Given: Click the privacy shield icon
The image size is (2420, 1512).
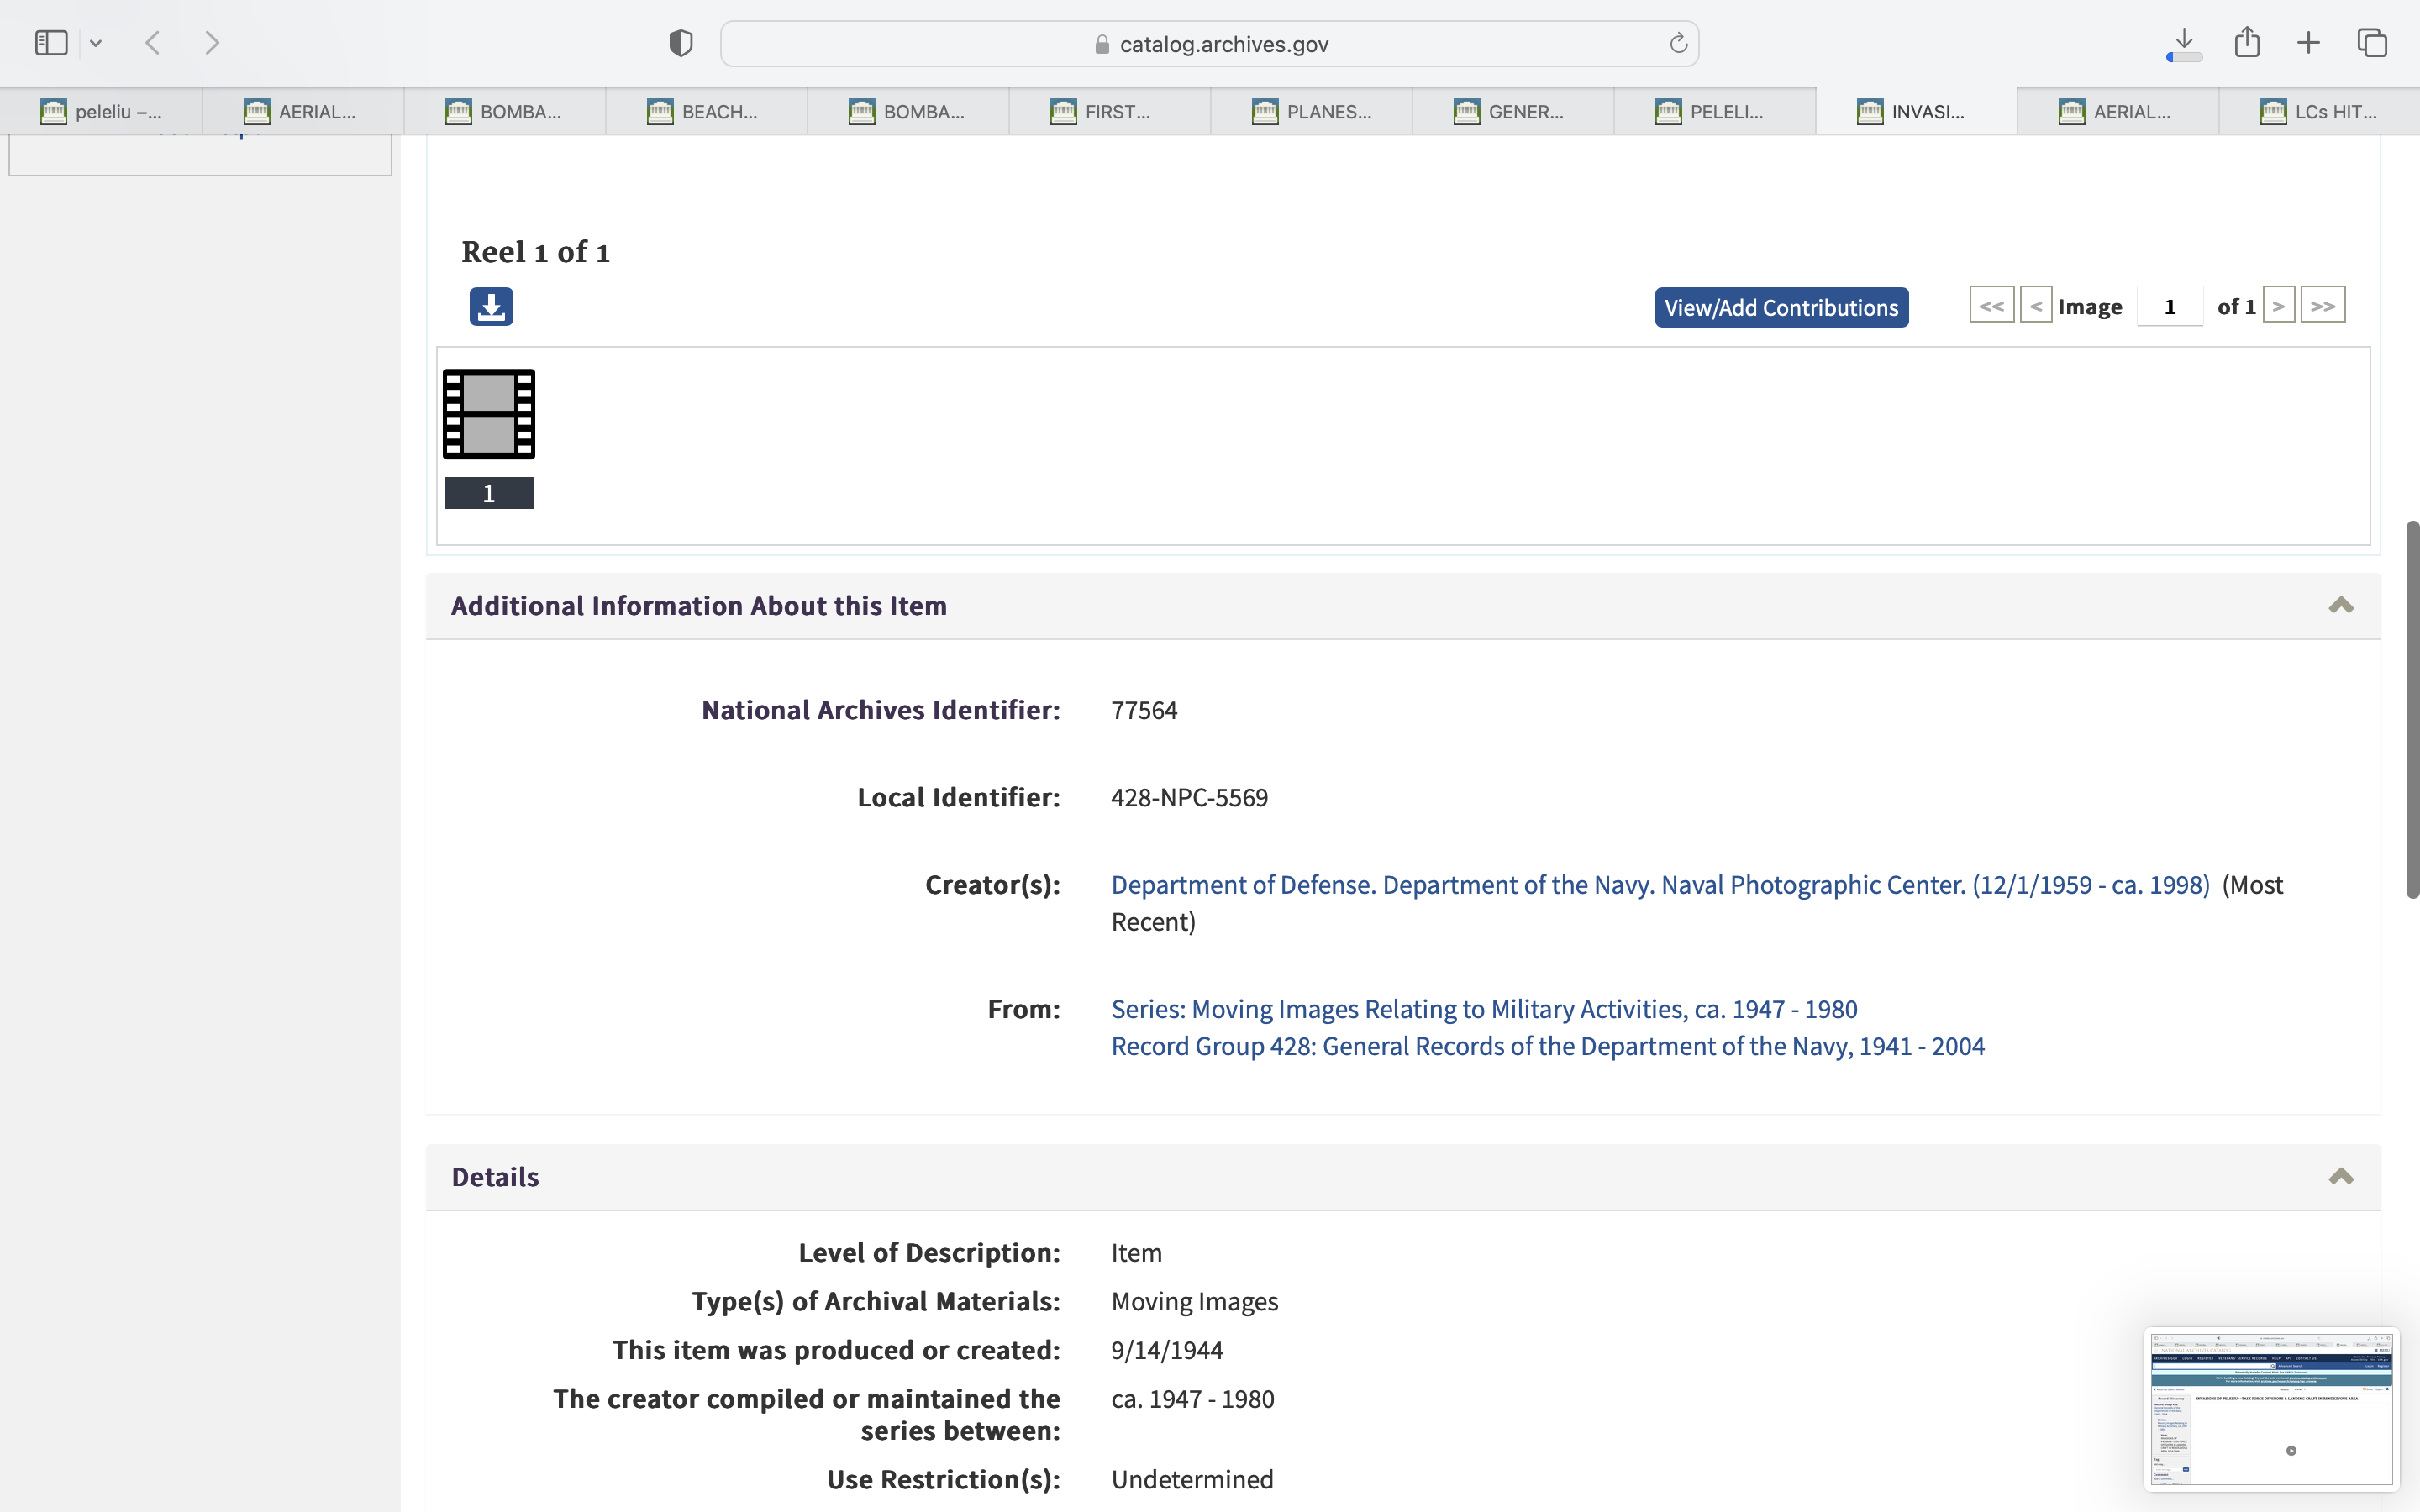Looking at the screenshot, I should coord(681,43).
